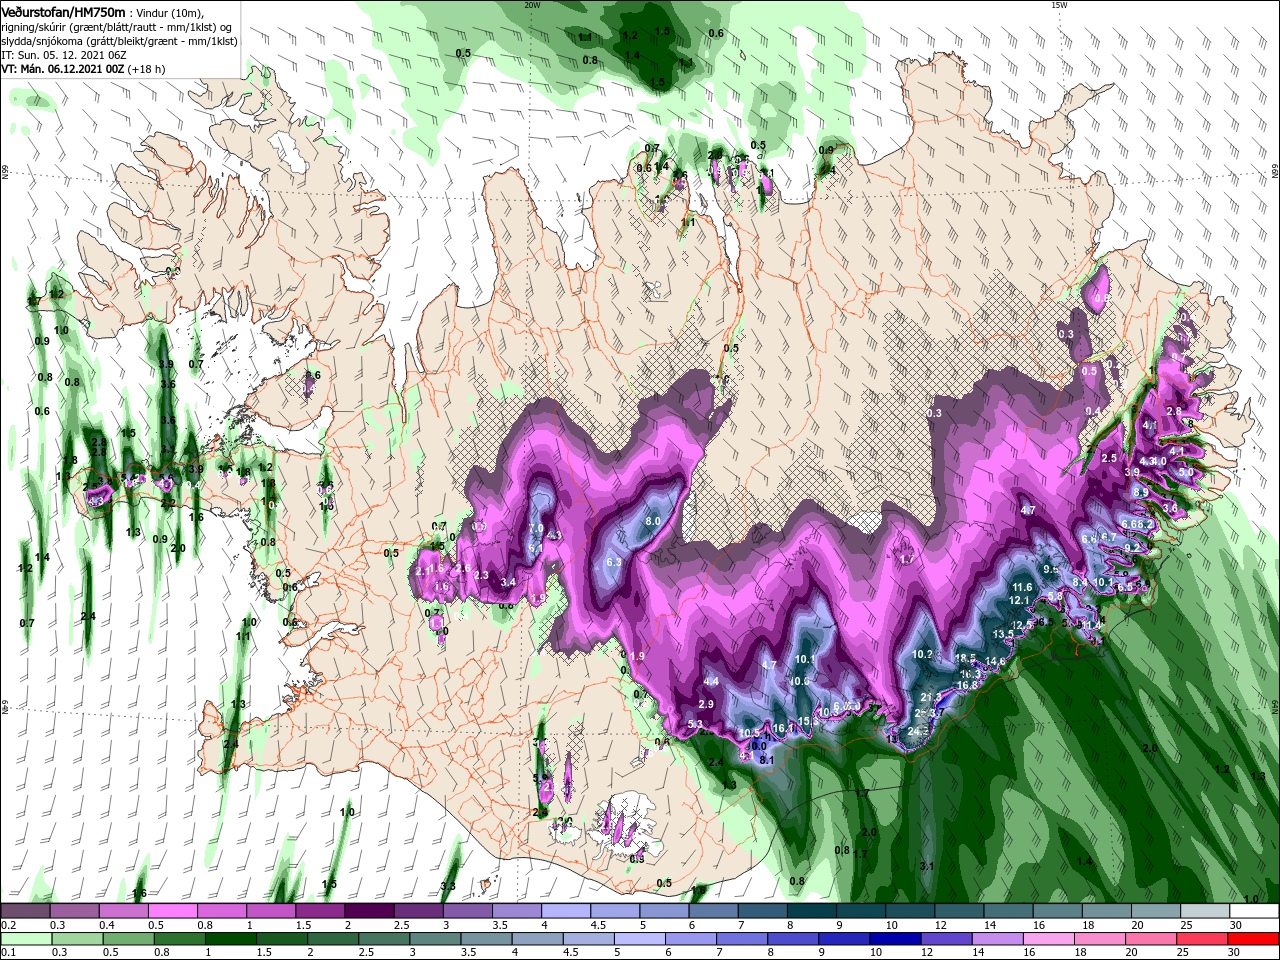Select the palest green 0.1 swatch in rain legend
This screenshot has height=960, width=1280.
[x=26, y=939]
